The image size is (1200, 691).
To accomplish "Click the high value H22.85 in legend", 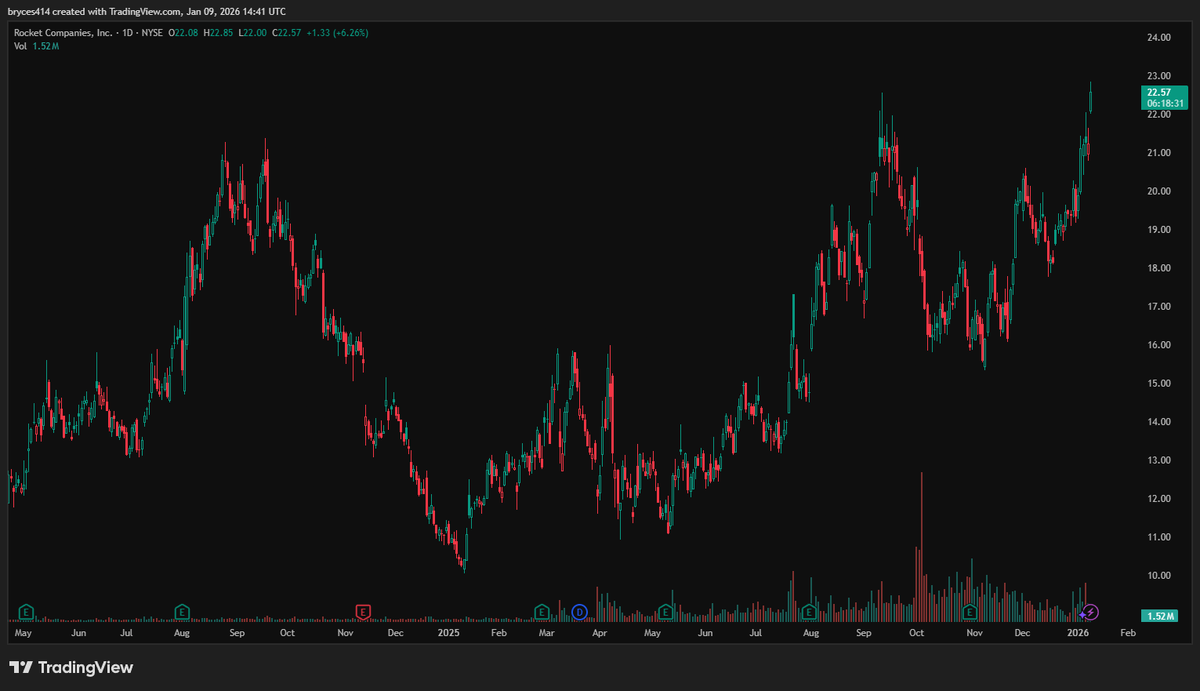I will [219, 33].
